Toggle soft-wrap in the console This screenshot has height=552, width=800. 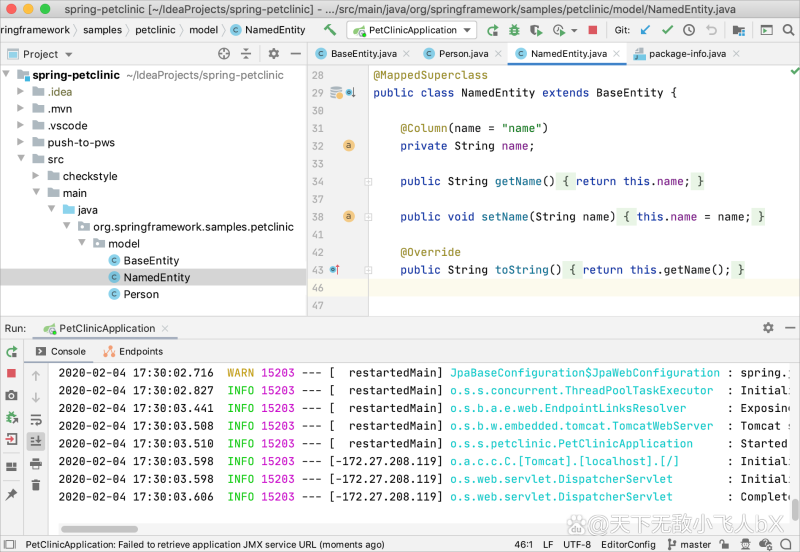click(36, 419)
